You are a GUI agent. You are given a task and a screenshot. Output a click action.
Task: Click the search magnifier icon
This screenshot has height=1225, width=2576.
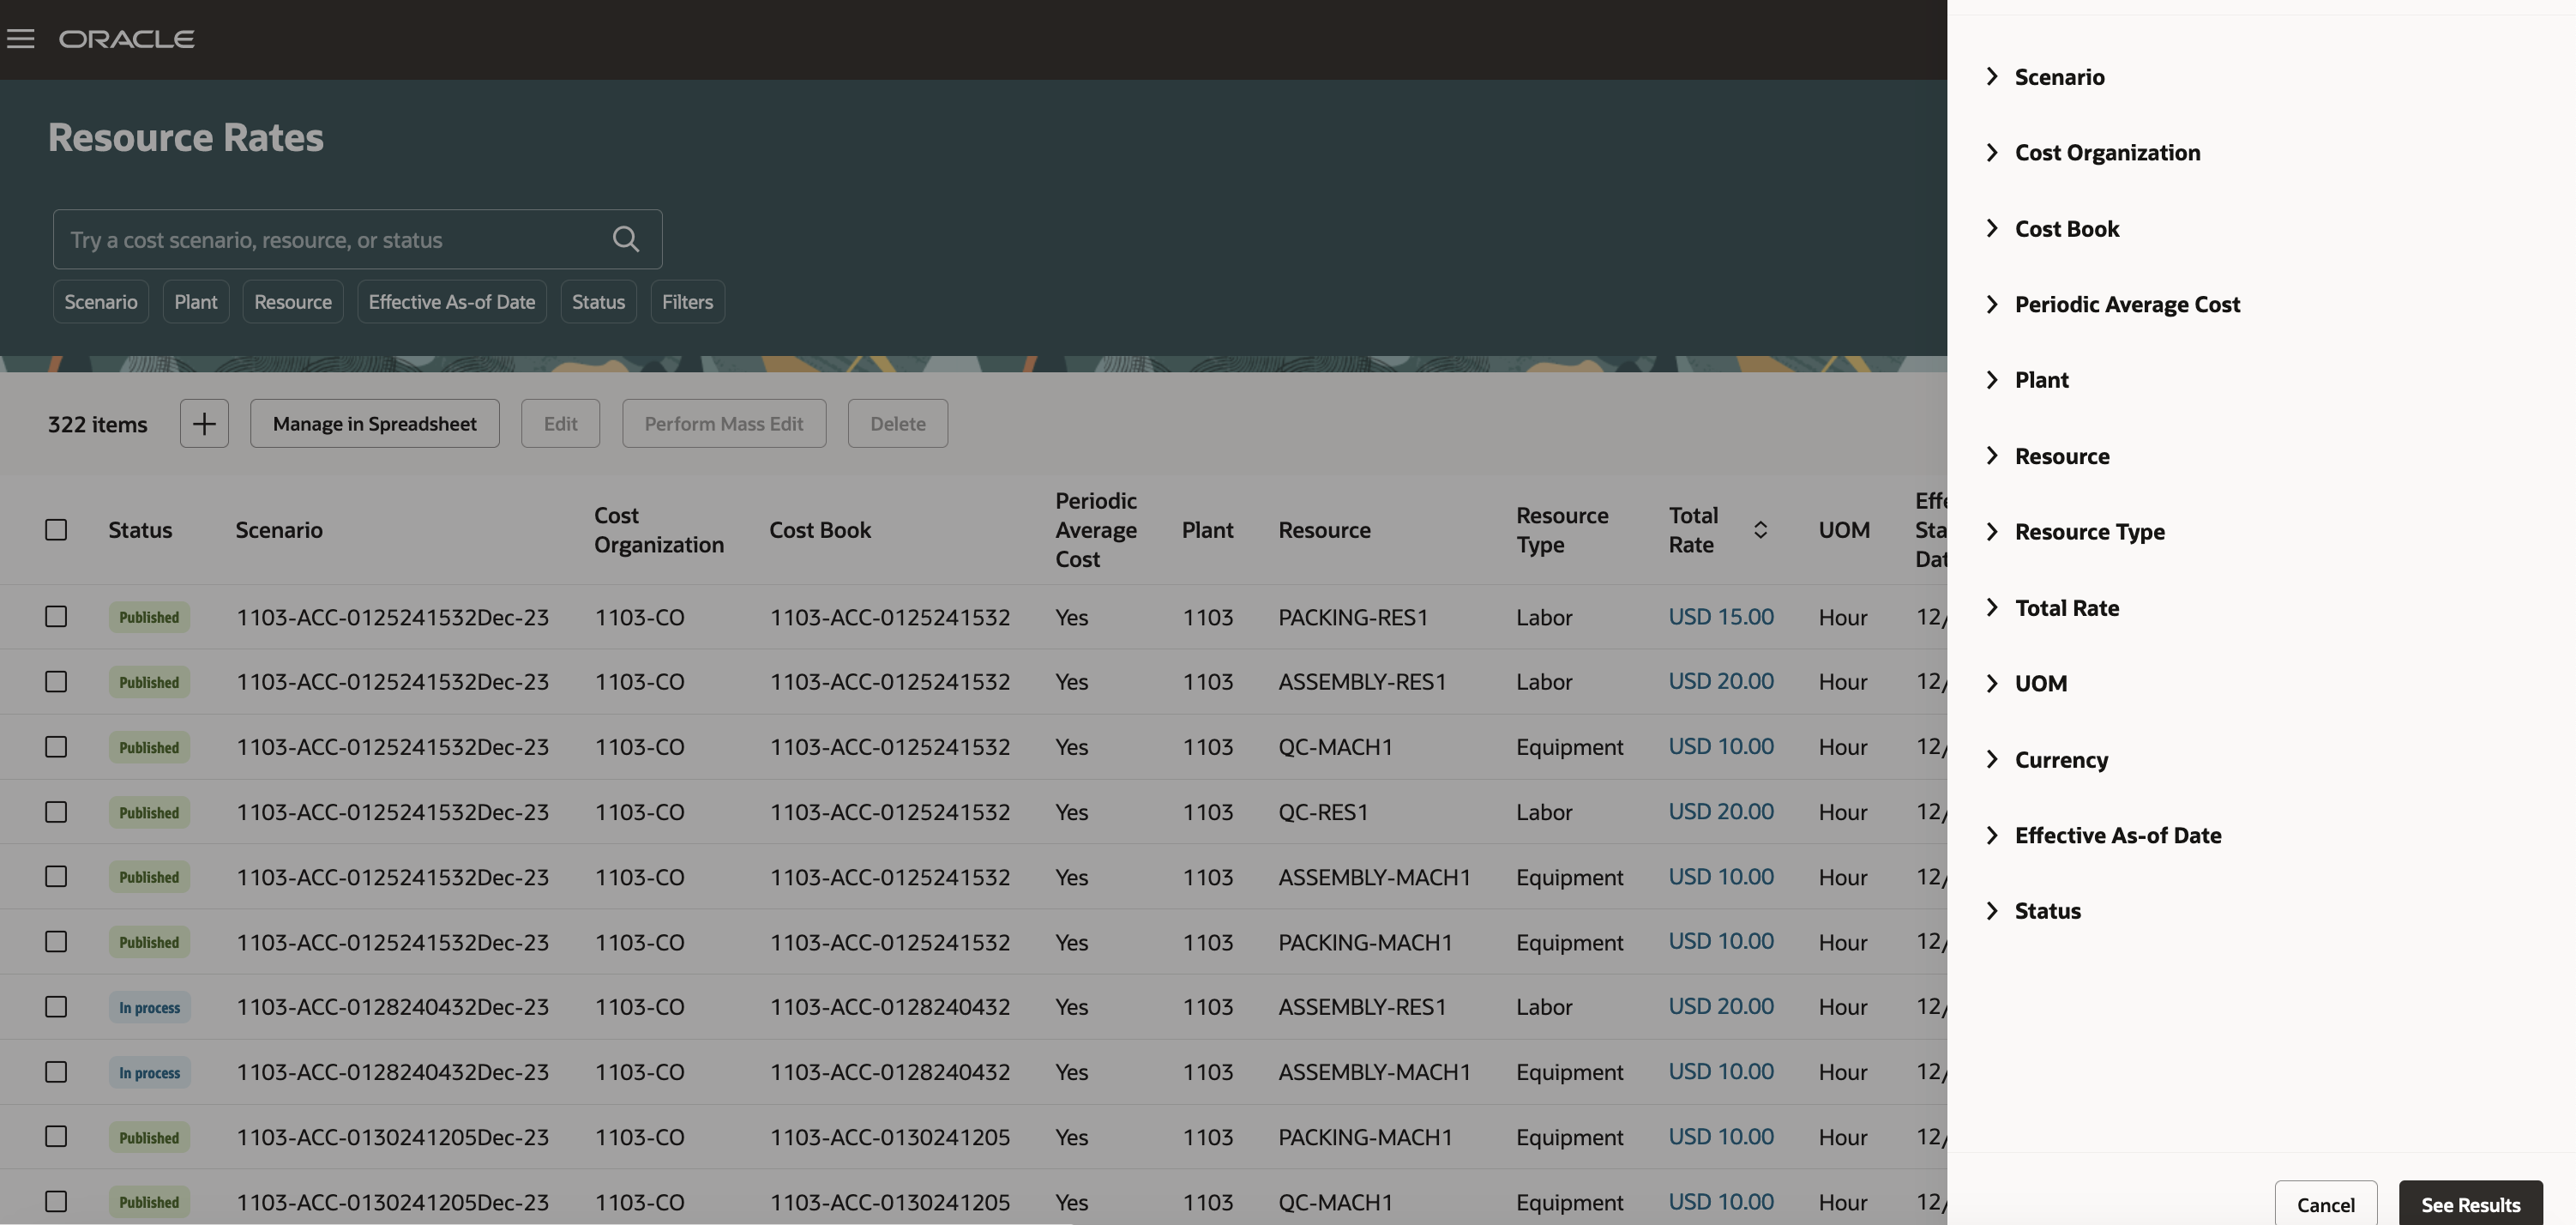[x=626, y=239]
